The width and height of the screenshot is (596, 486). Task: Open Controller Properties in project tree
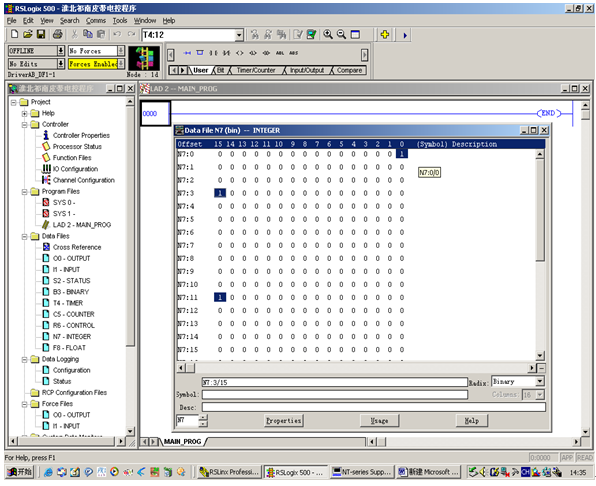coord(81,135)
